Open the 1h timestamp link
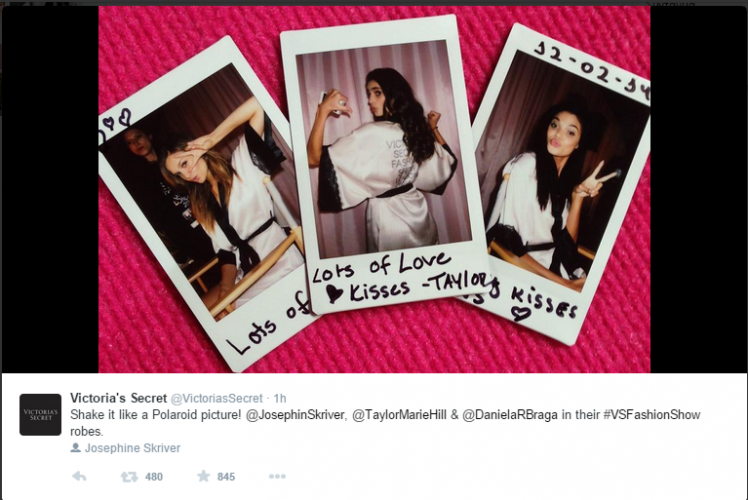The width and height of the screenshot is (748, 500). point(280,398)
